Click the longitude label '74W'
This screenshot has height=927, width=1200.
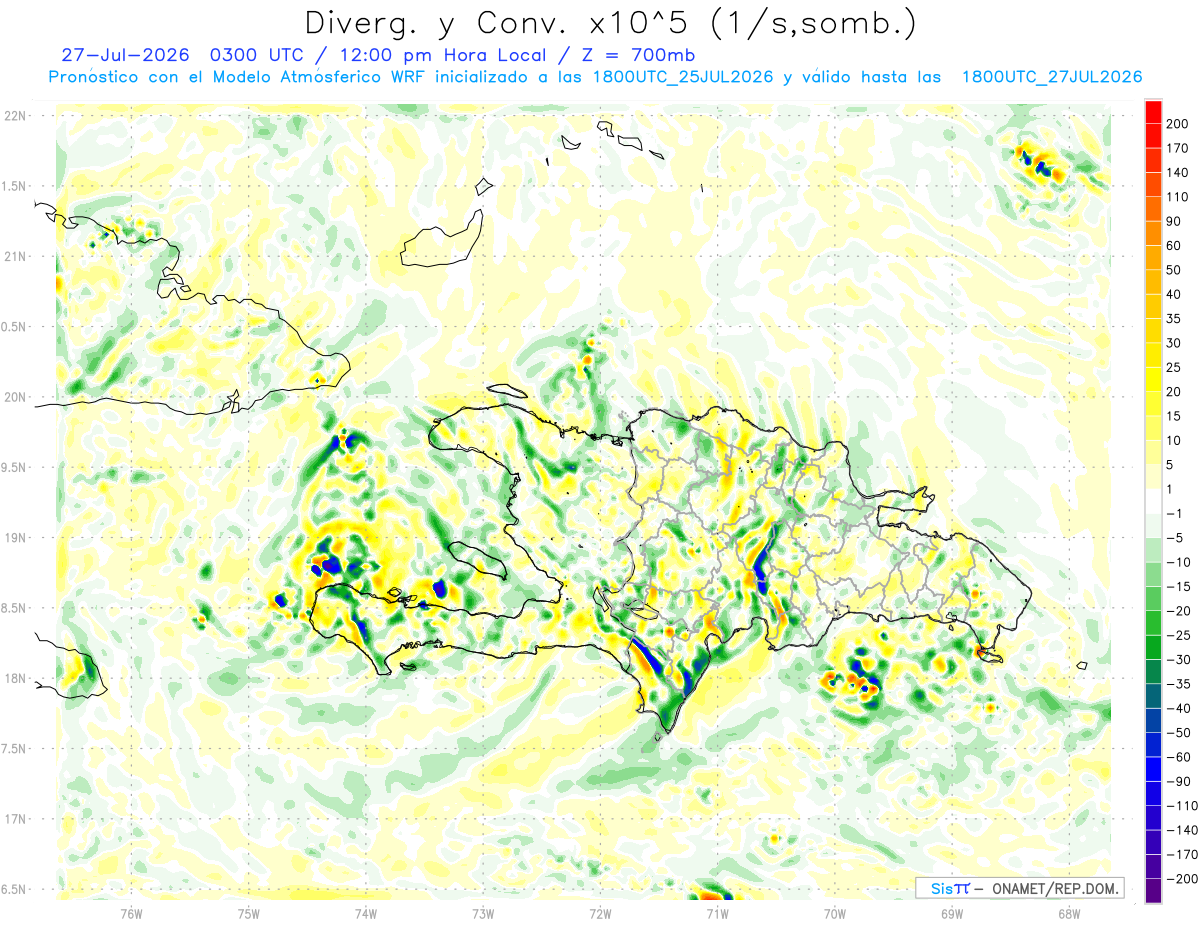coord(366,913)
